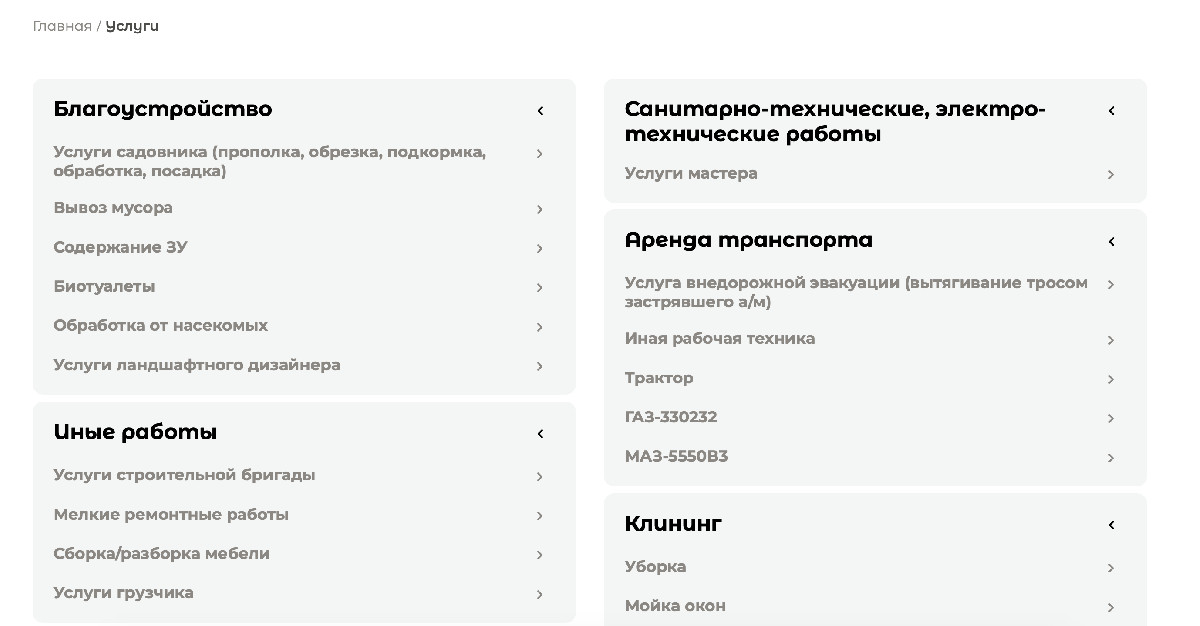The height and width of the screenshot is (626, 1200).
Task: Click chevron beside Вывоз мусора
Action: tap(540, 210)
